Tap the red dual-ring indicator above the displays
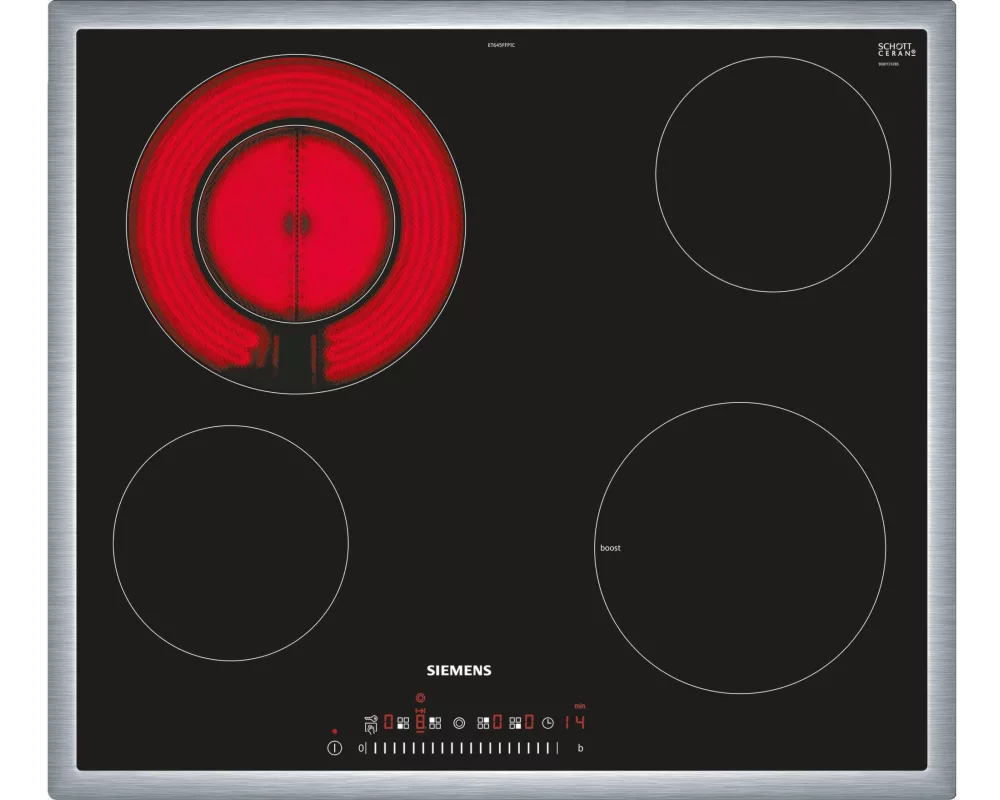The image size is (1000, 800). pyautogui.click(x=420, y=698)
